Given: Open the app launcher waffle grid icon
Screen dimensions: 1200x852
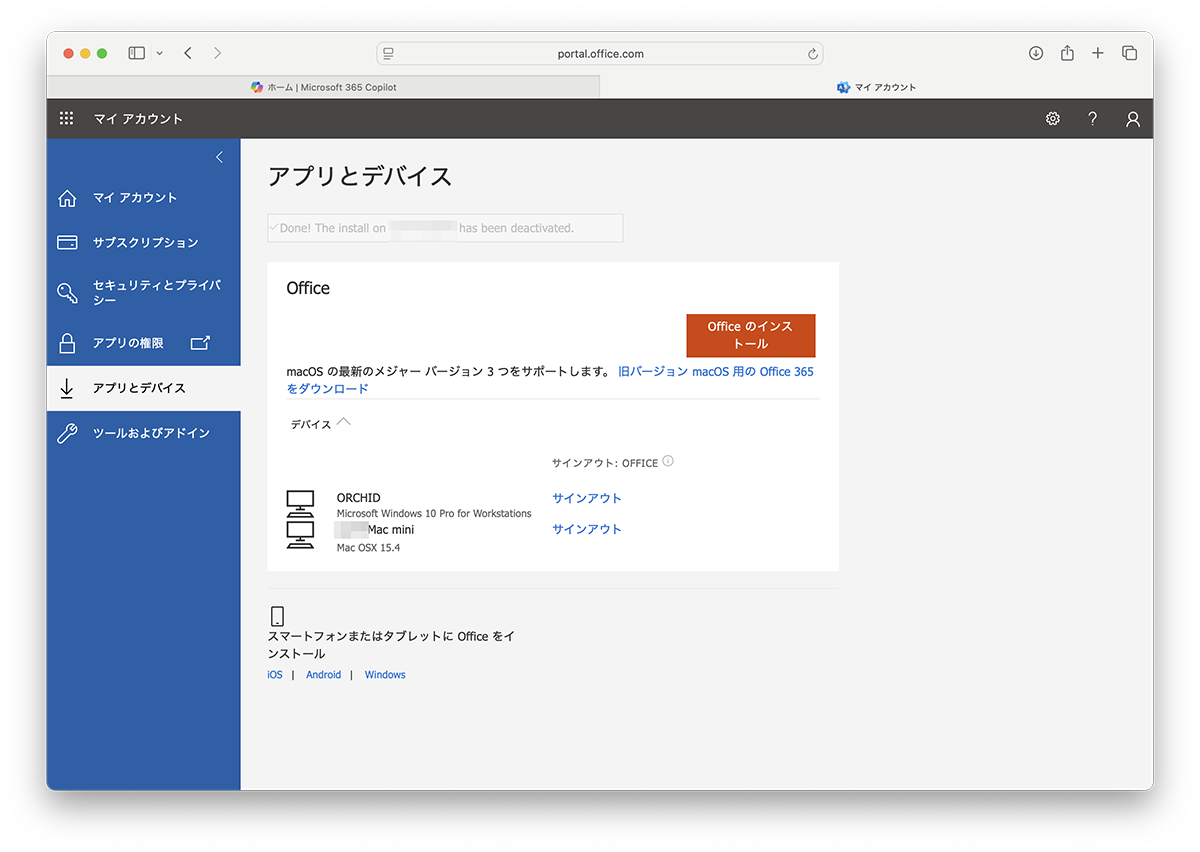Looking at the screenshot, I should [66, 119].
